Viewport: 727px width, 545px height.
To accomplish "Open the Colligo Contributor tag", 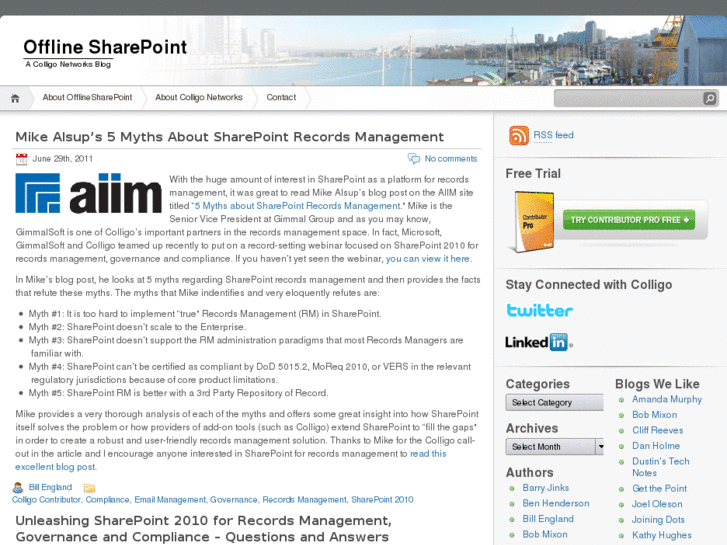I will point(46,500).
